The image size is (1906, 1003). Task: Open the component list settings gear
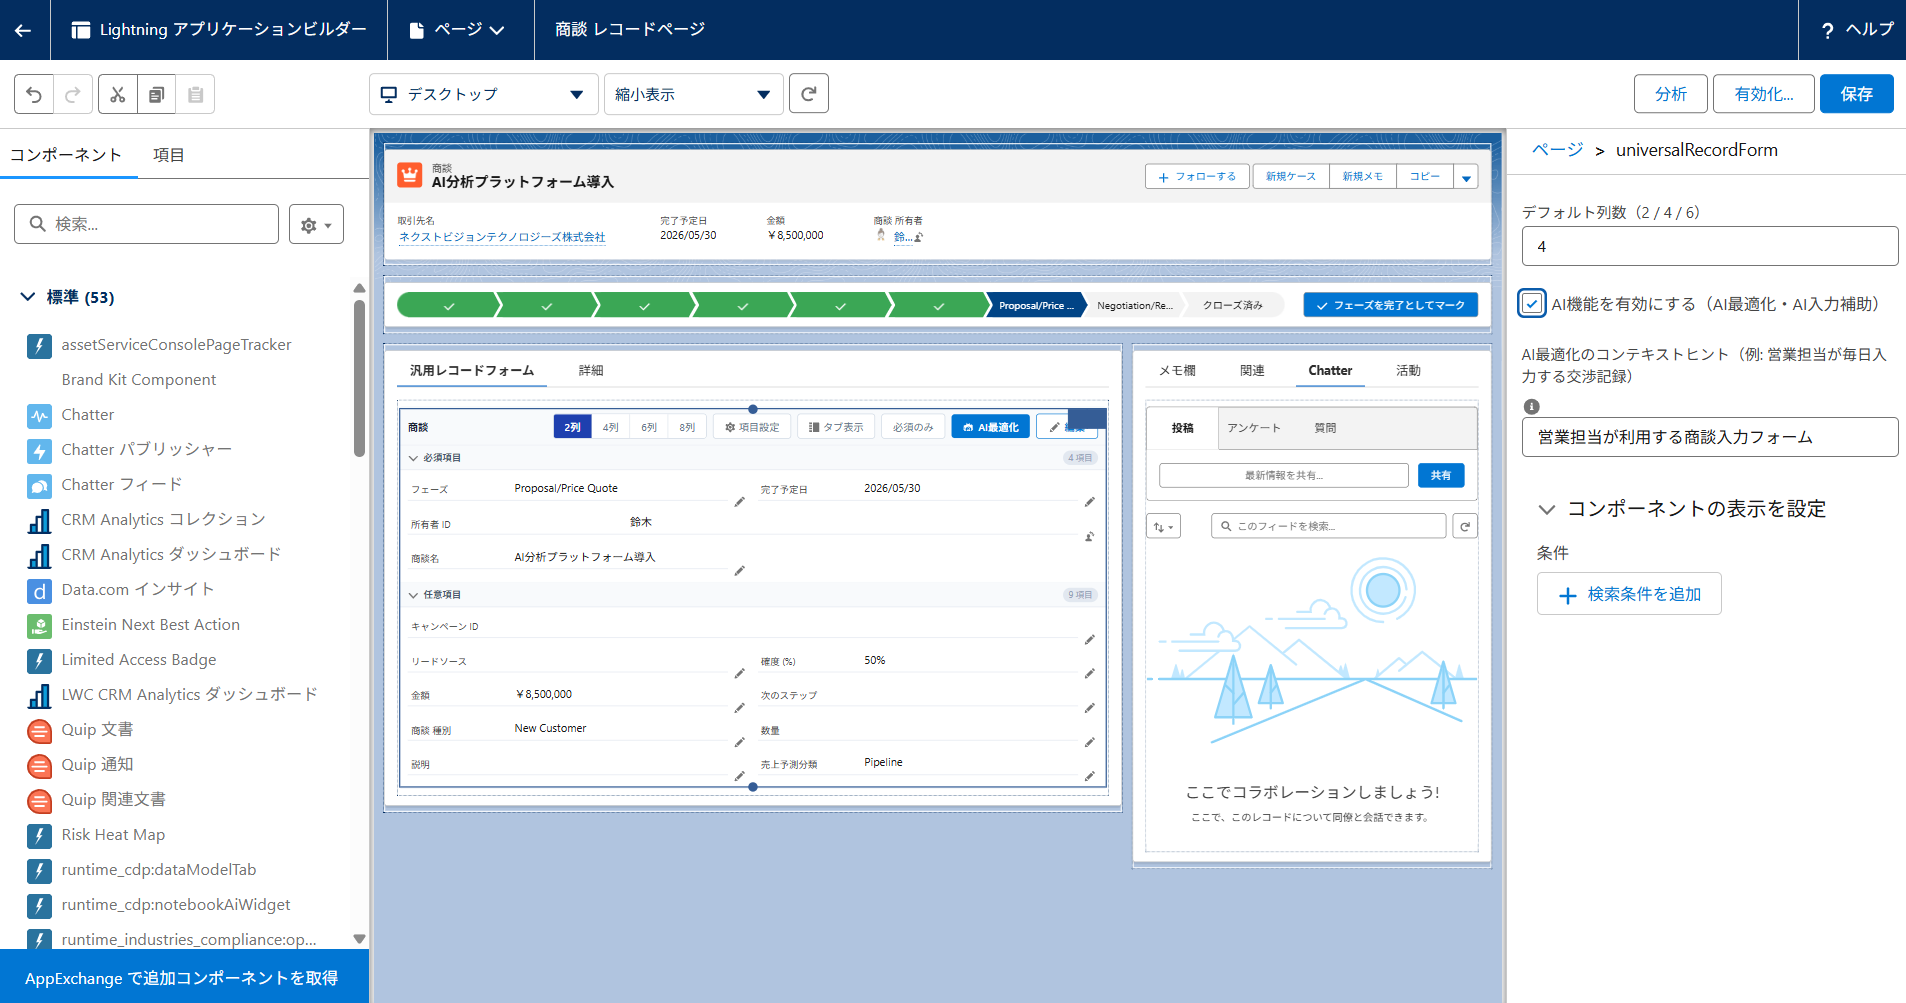tap(316, 225)
